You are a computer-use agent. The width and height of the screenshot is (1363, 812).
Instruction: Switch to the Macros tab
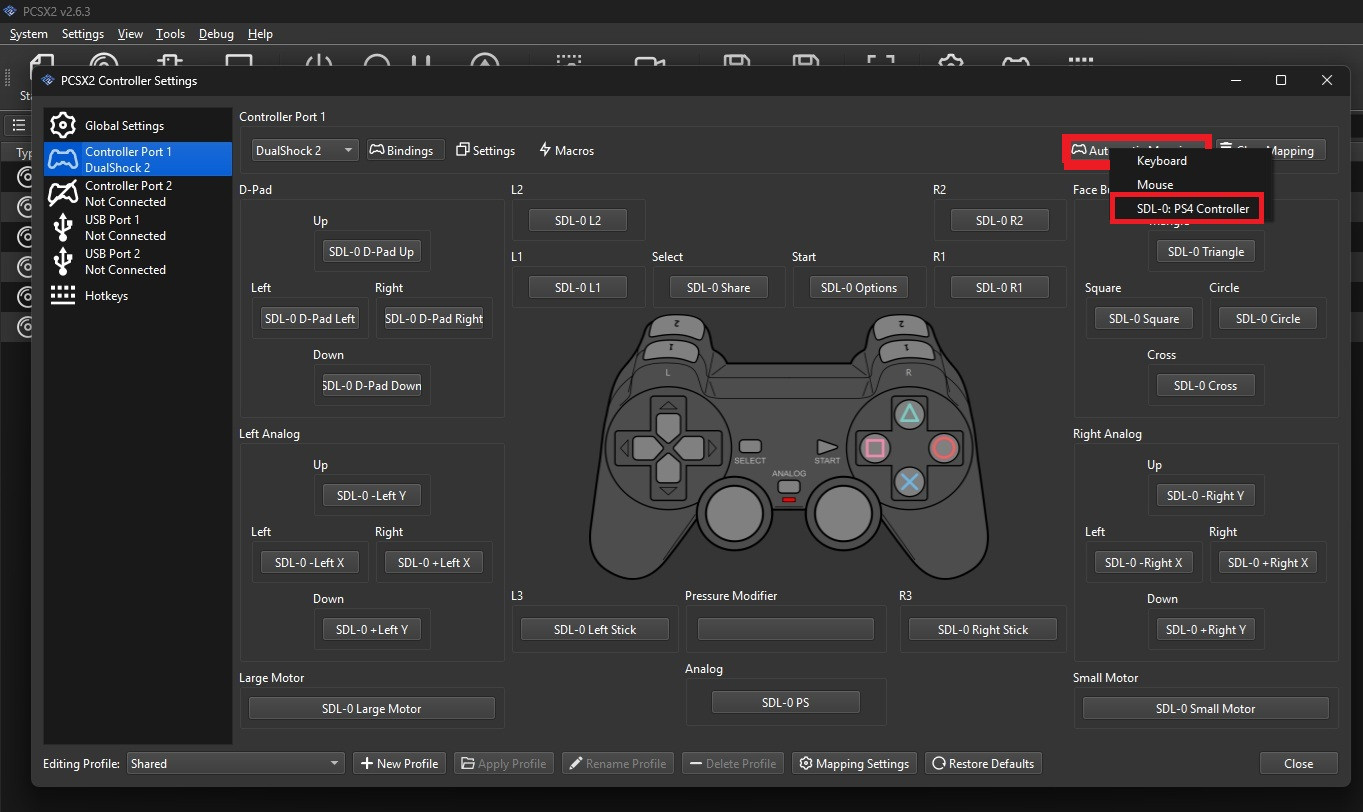pos(566,150)
